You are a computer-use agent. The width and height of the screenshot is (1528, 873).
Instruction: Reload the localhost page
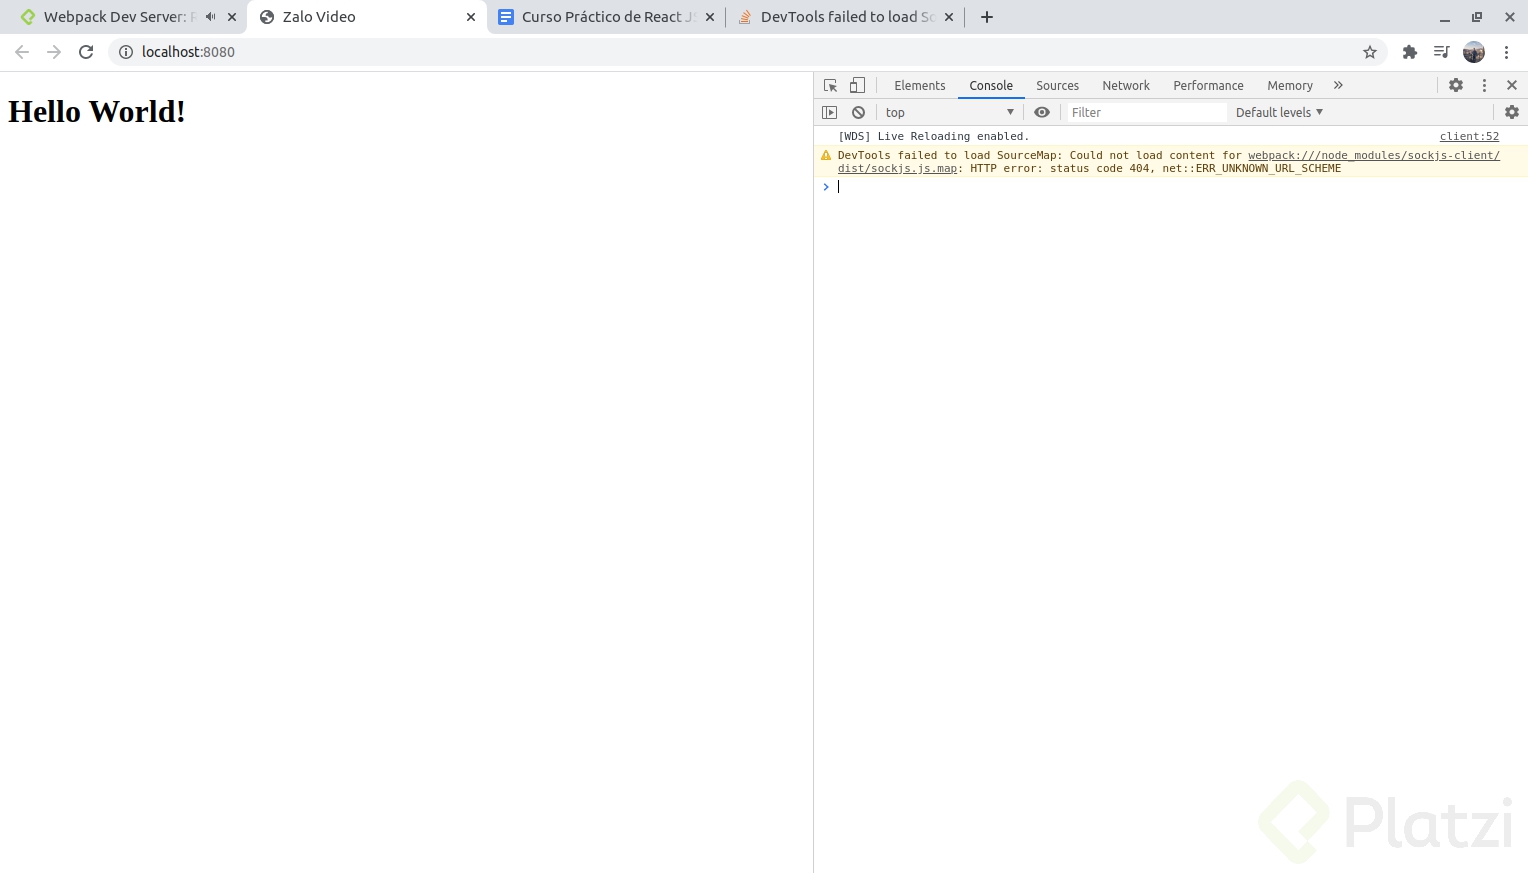click(x=86, y=52)
